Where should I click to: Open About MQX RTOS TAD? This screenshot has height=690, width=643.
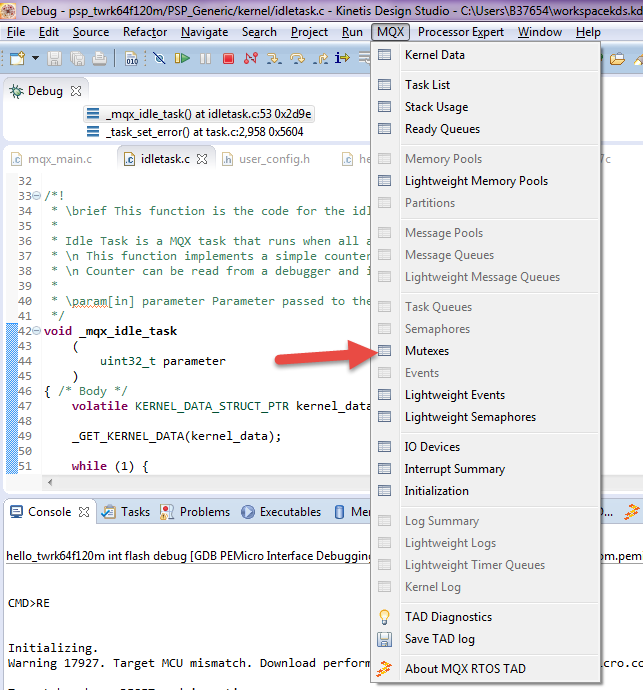[x=486, y=668]
